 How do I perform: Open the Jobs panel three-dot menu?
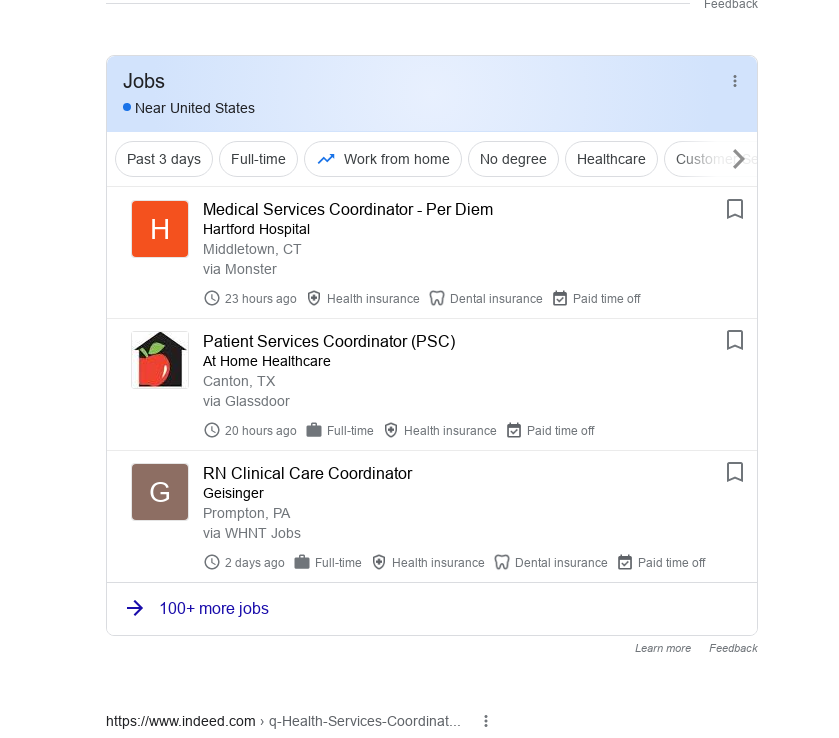pos(735,82)
